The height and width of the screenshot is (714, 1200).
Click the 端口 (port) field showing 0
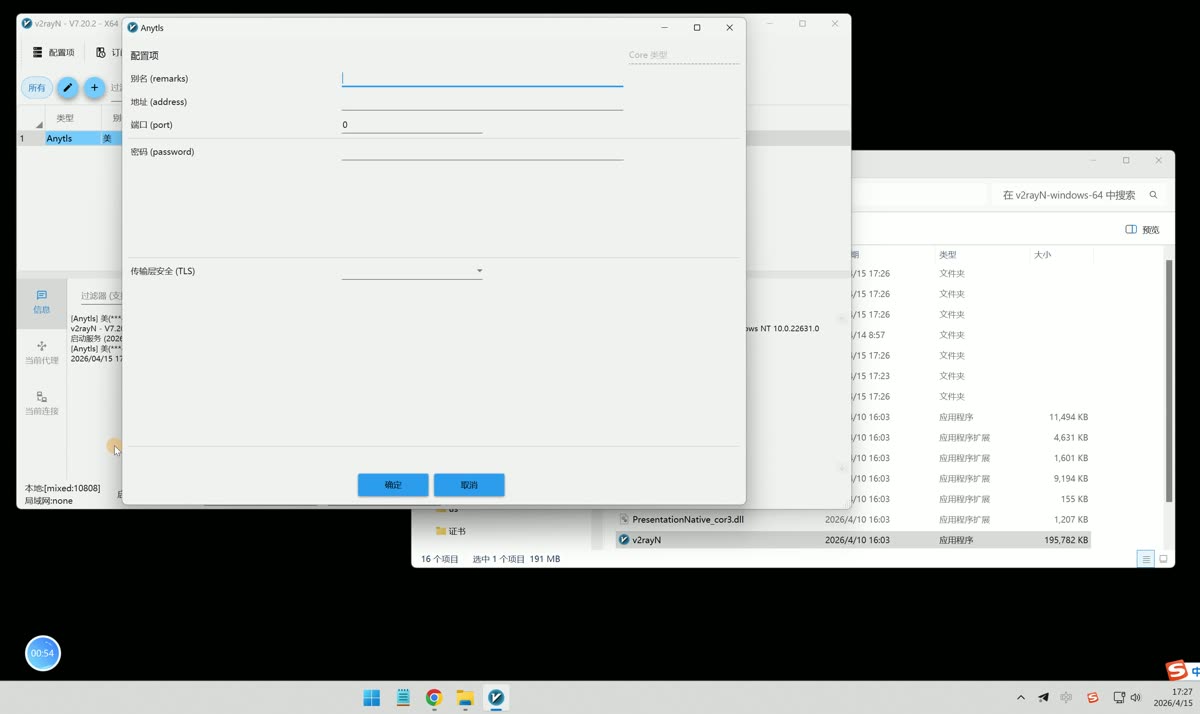(412, 125)
